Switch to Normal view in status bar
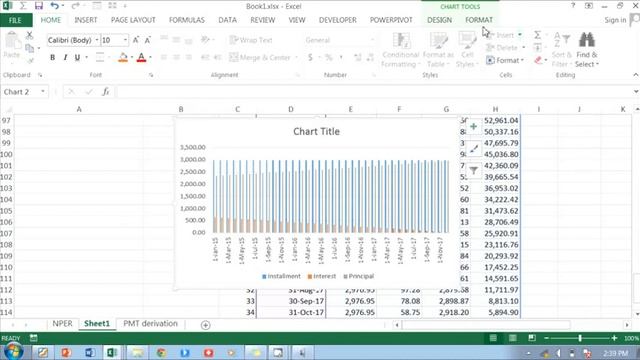 [x=493, y=338]
